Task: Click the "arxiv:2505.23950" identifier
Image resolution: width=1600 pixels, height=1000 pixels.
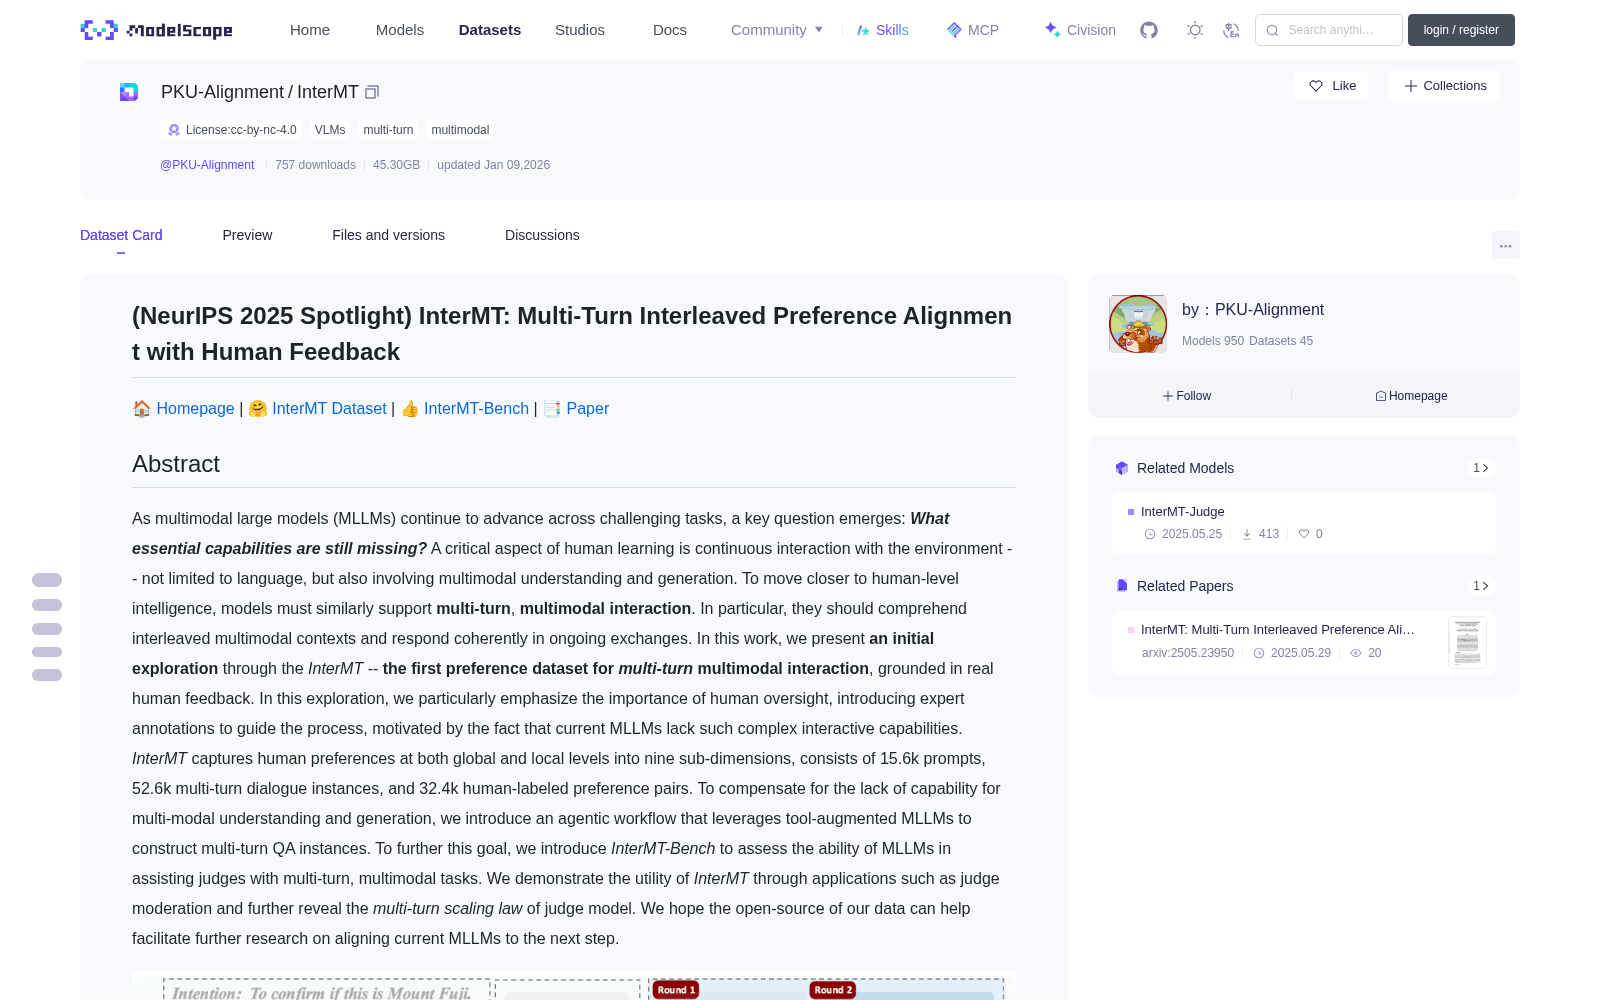Action: pyautogui.click(x=1188, y=653)
